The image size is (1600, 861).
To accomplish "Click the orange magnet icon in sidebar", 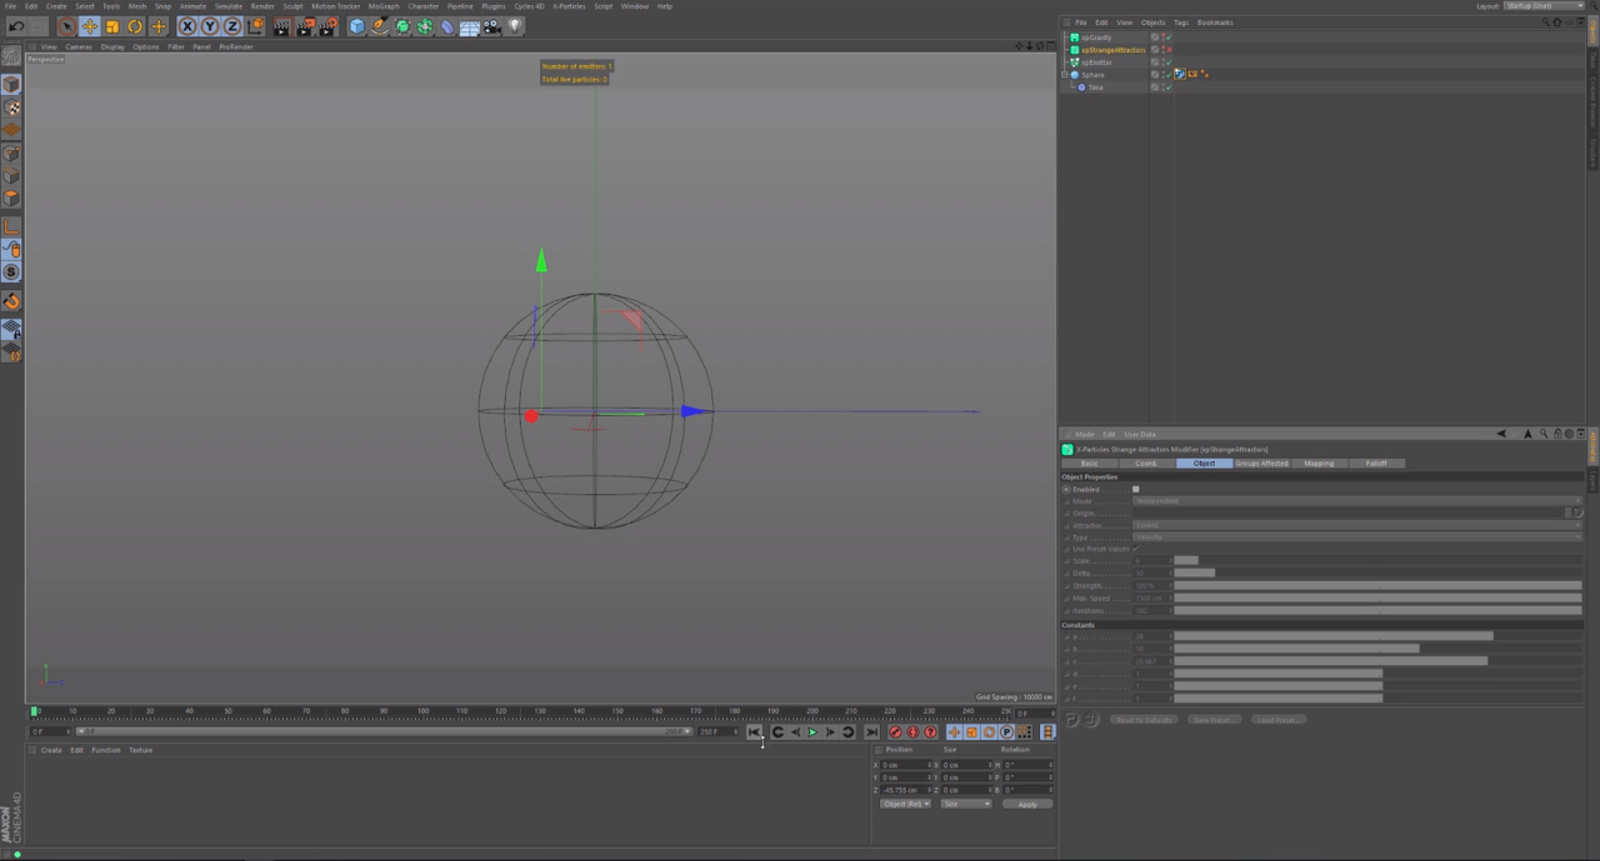I will point(11,301).
